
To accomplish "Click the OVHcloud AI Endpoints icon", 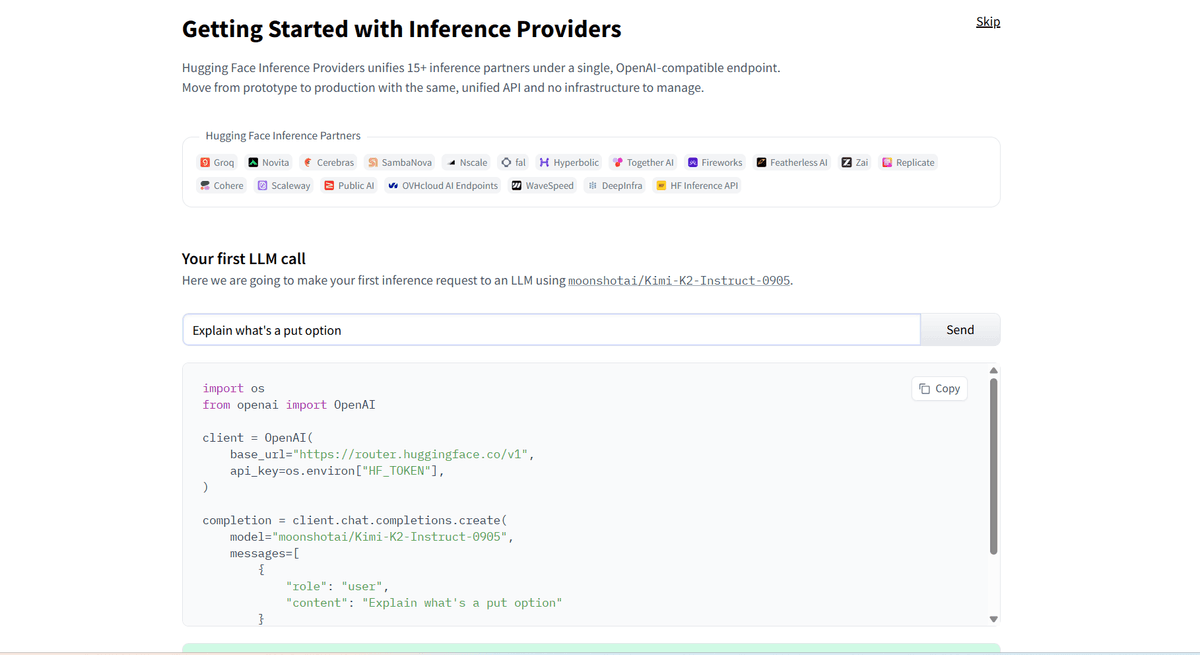I will (x=393, y=185).
